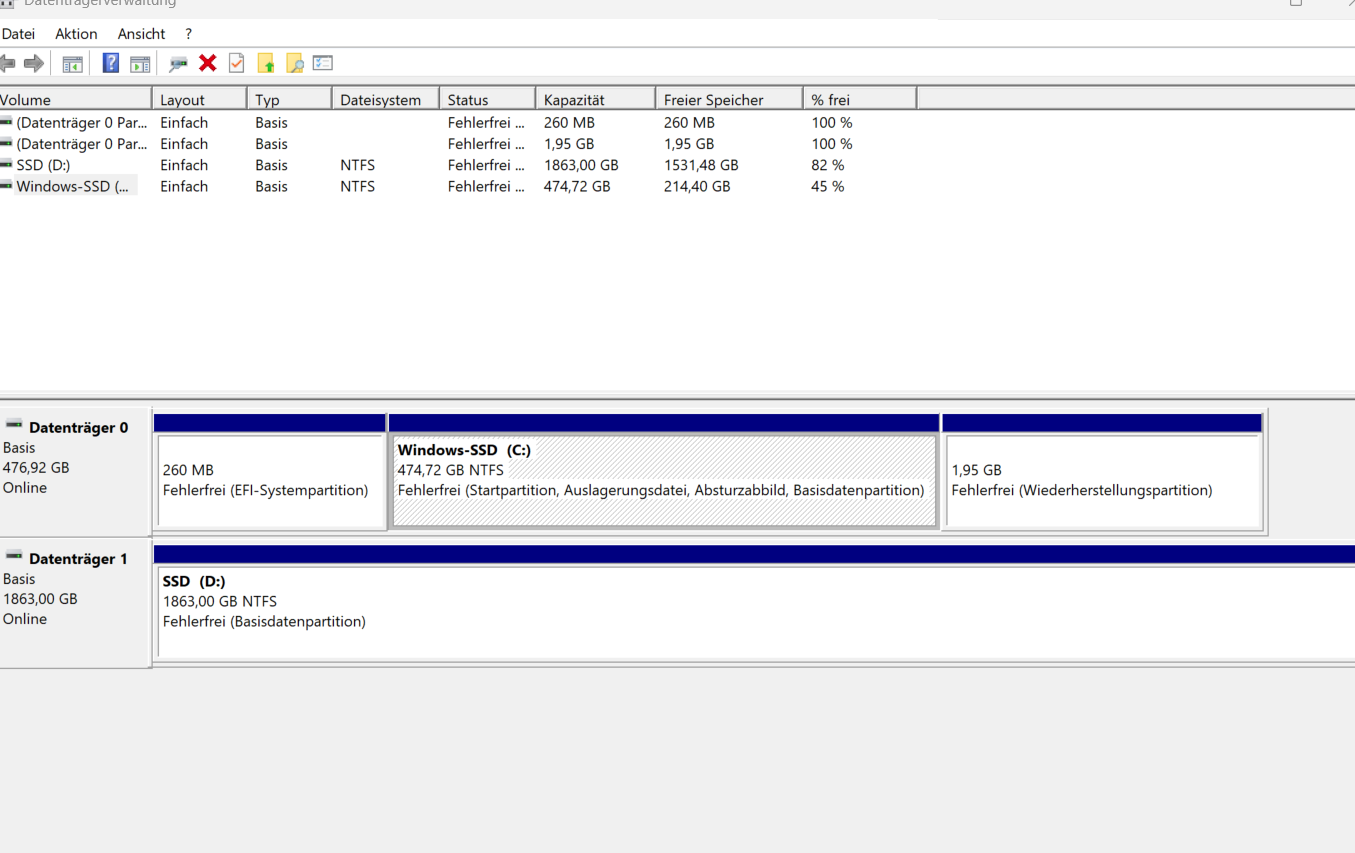Open Help via blue question mark icon
Screen dimensions: 1355x853
[111, 64]
